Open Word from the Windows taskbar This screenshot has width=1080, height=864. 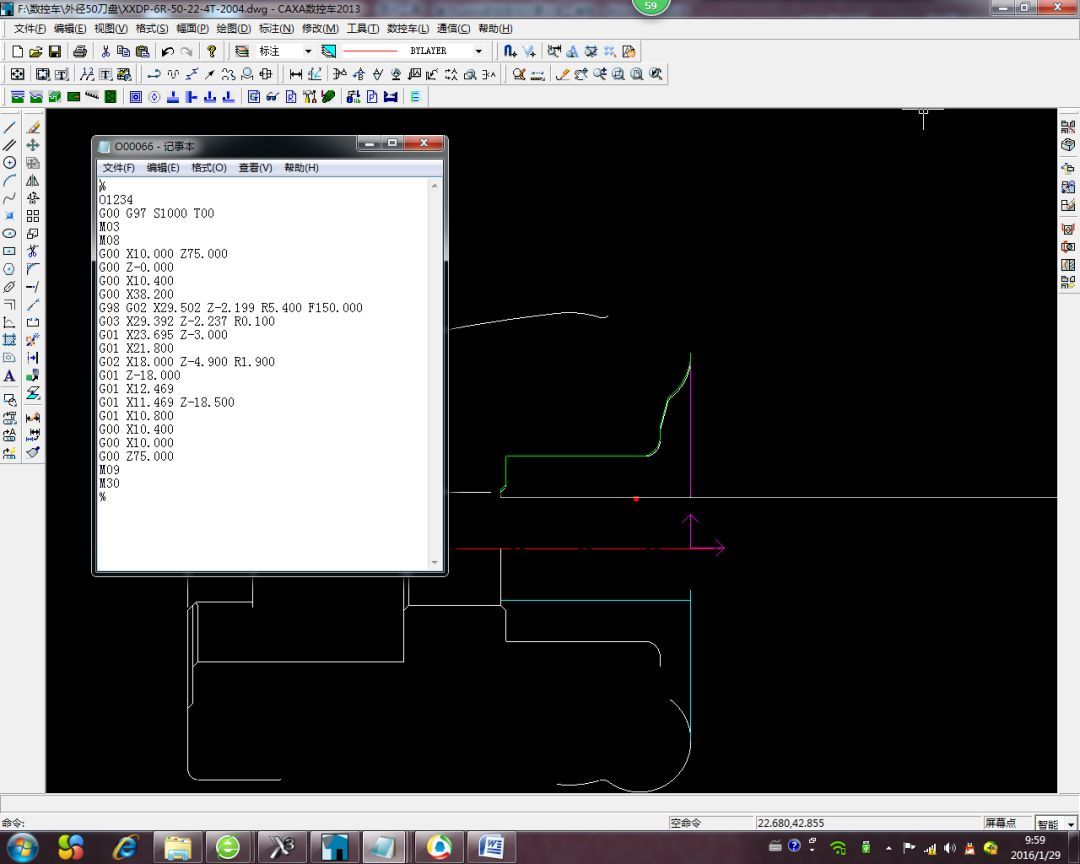[x=491, y=847]
